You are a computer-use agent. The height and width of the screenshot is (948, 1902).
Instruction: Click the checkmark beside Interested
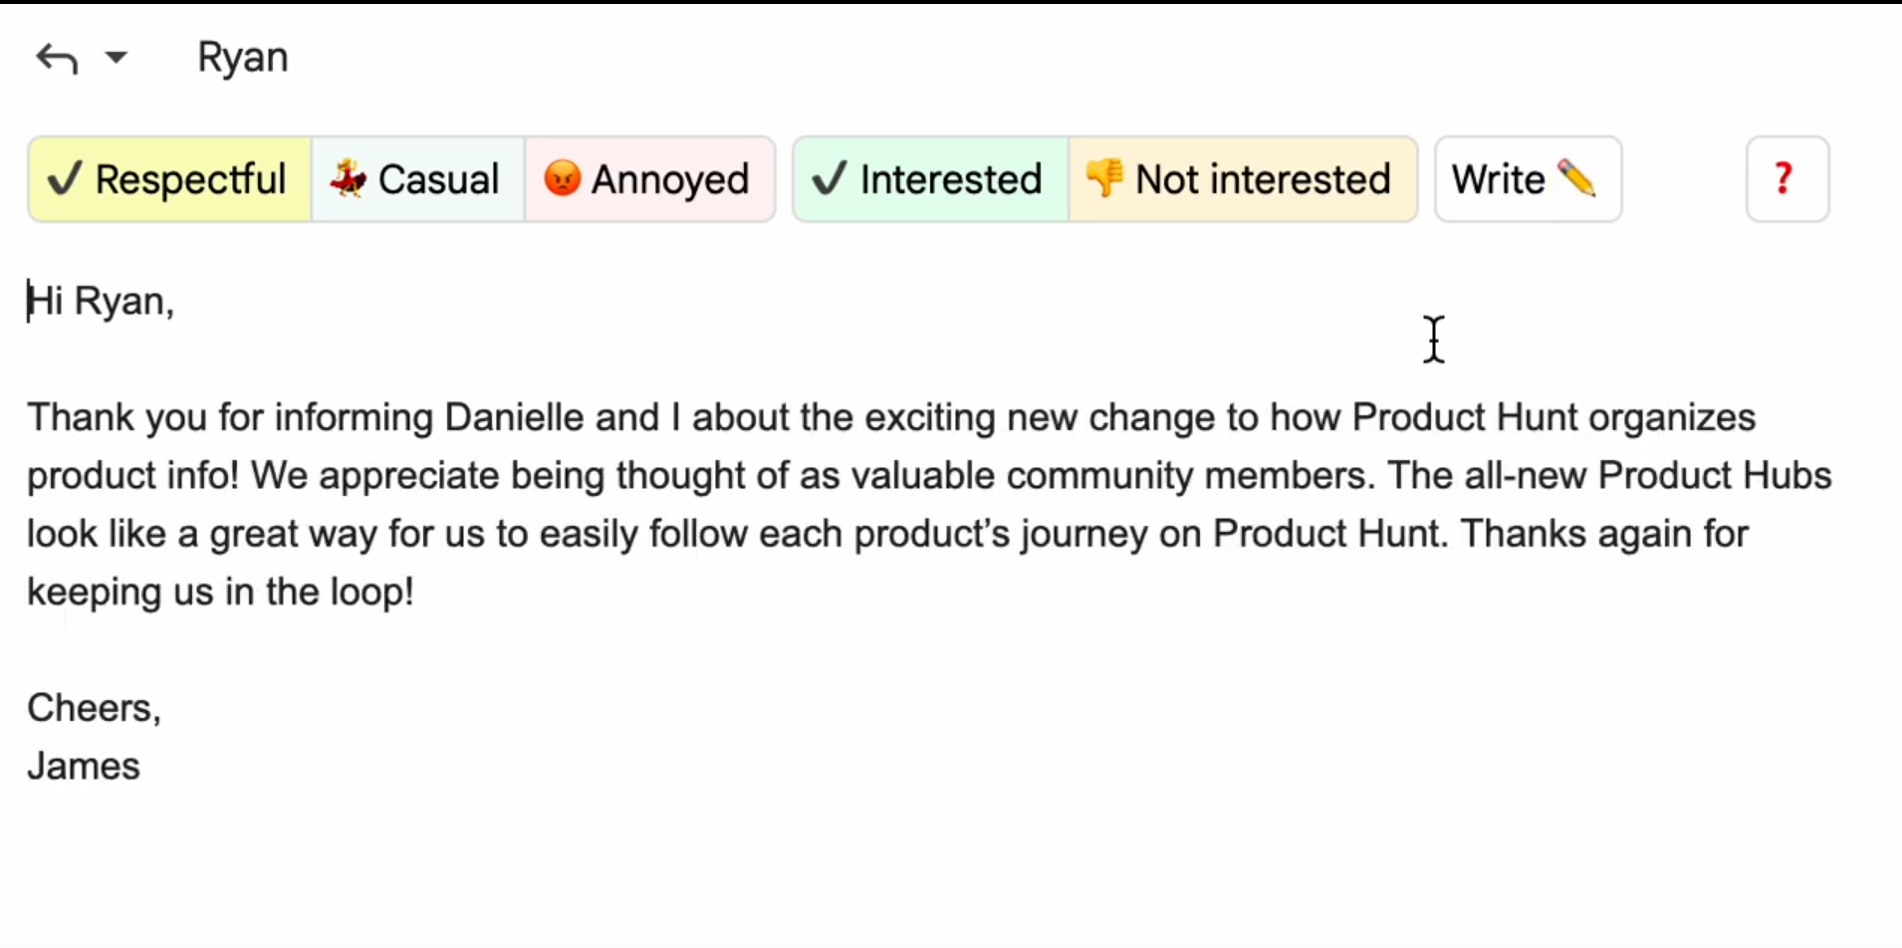tap(829, 179)
